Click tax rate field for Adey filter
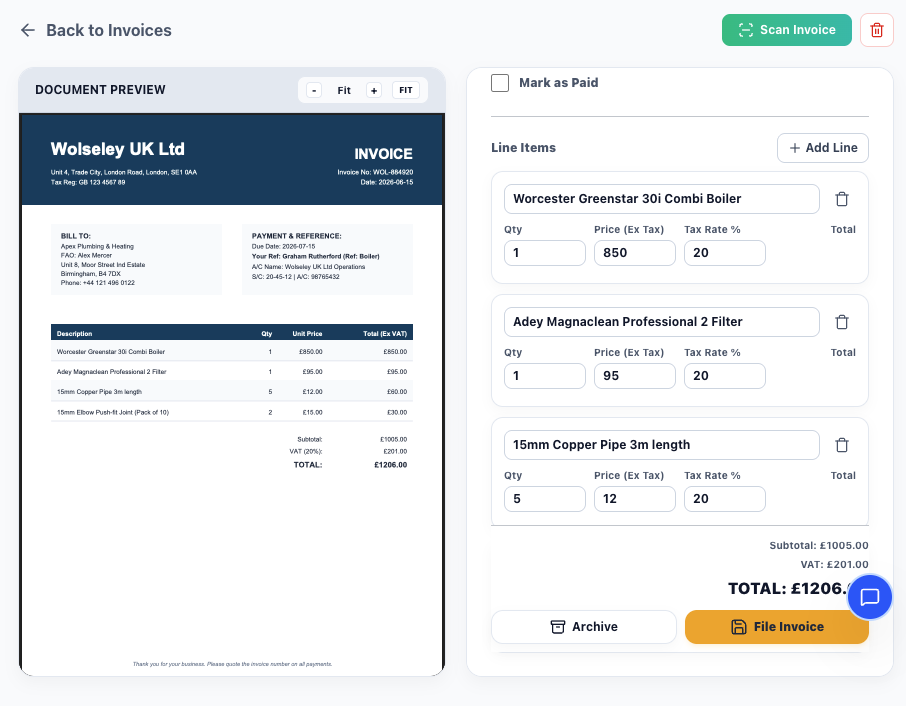 click(x=725, y=376)
